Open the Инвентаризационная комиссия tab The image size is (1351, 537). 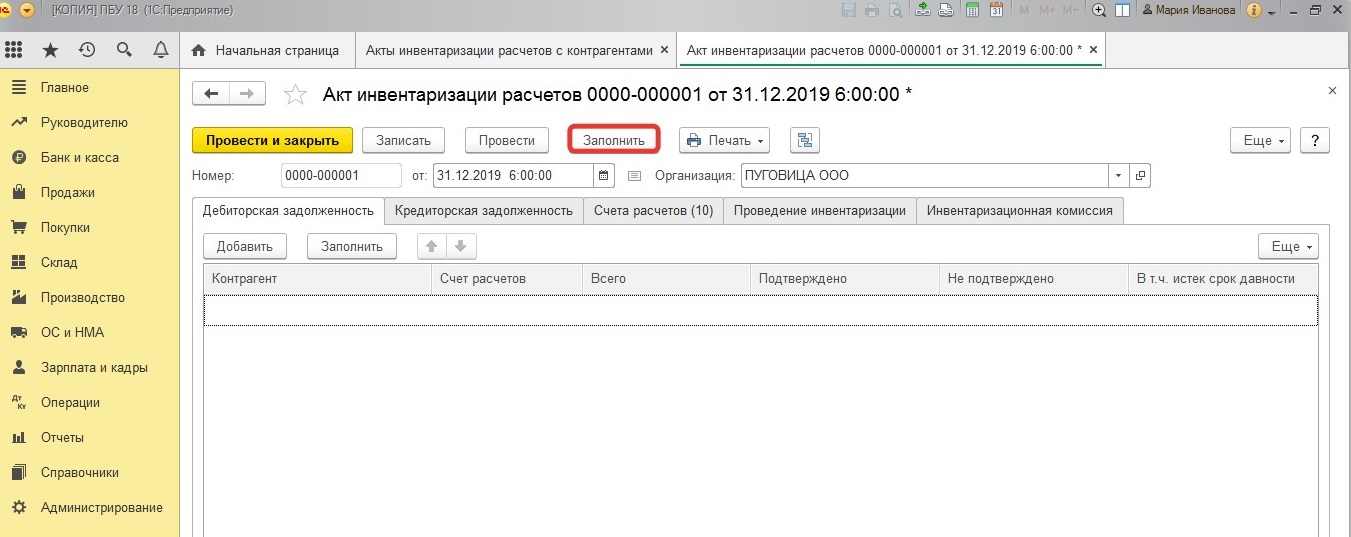click(1019, 211)
